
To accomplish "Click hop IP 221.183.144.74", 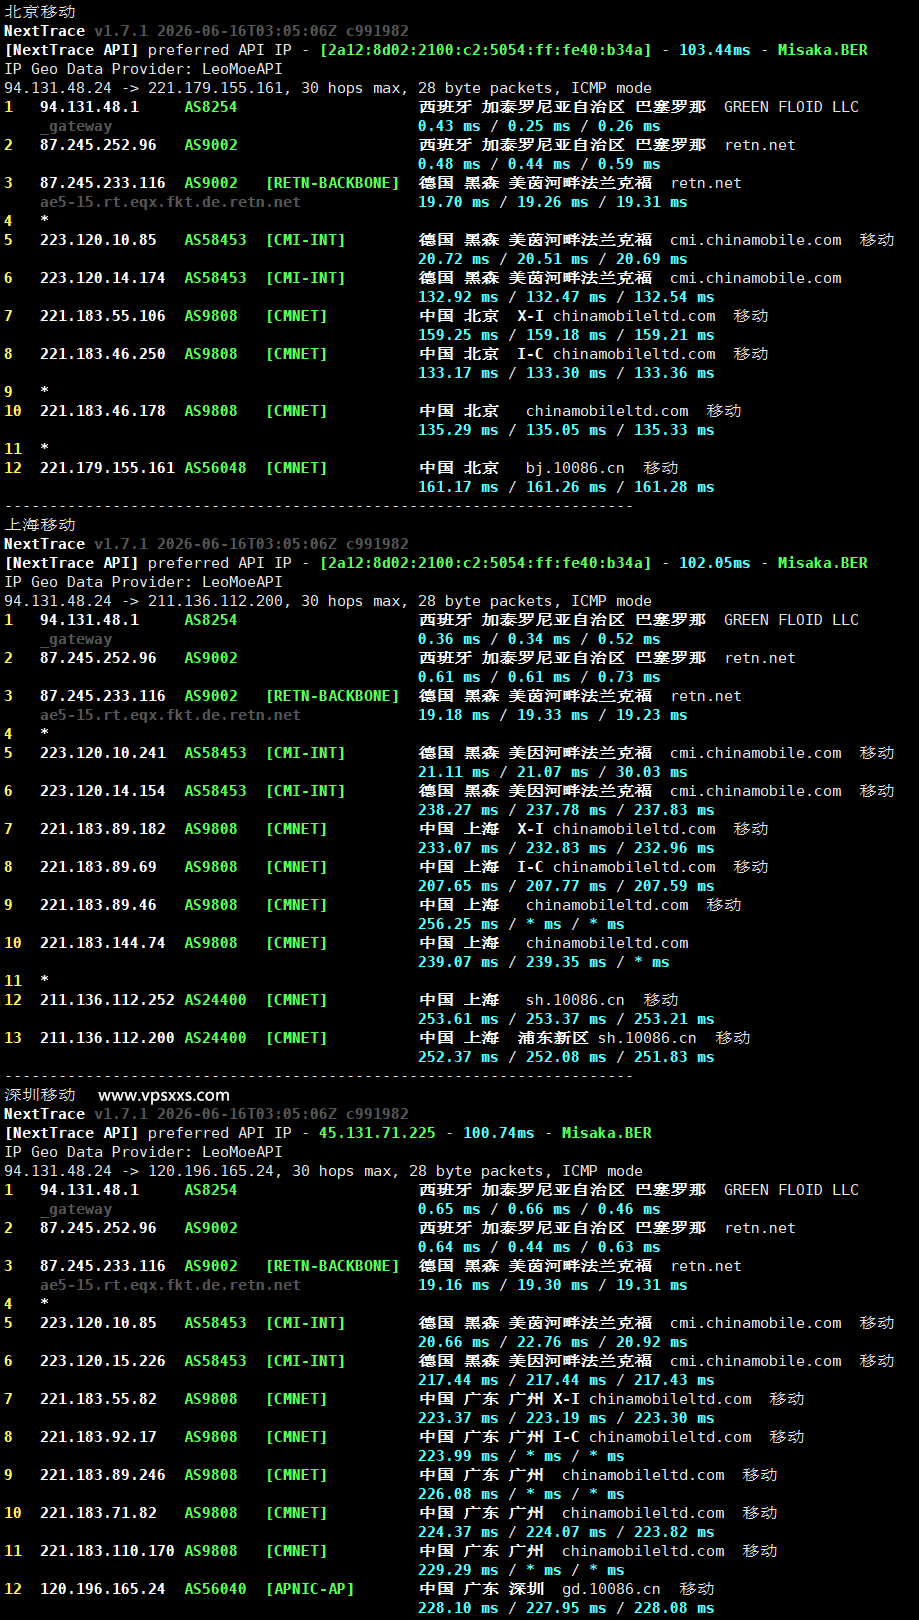I will 103,943.
